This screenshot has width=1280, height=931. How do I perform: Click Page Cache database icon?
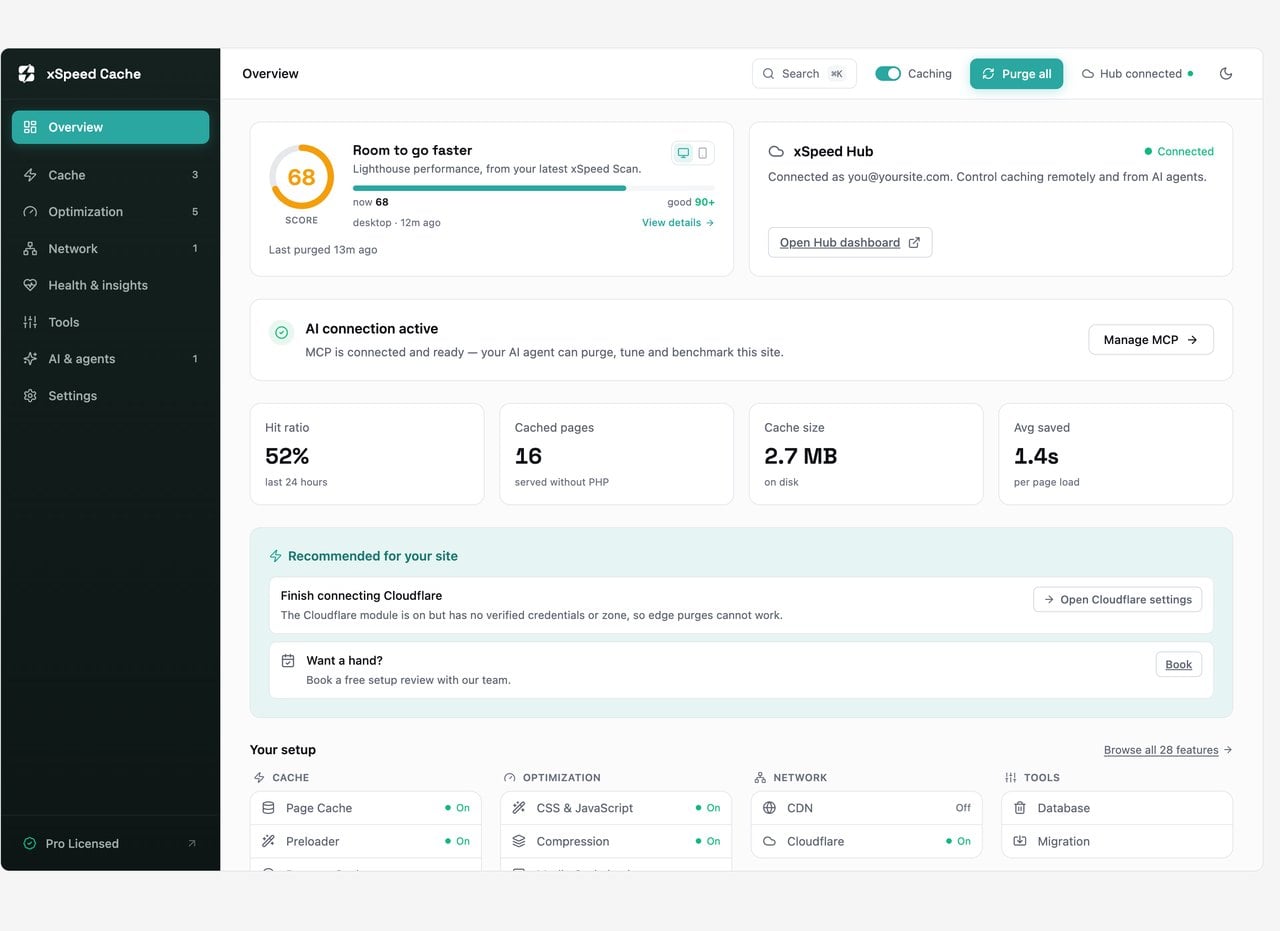pyautogui.click(x=268, y=808)
